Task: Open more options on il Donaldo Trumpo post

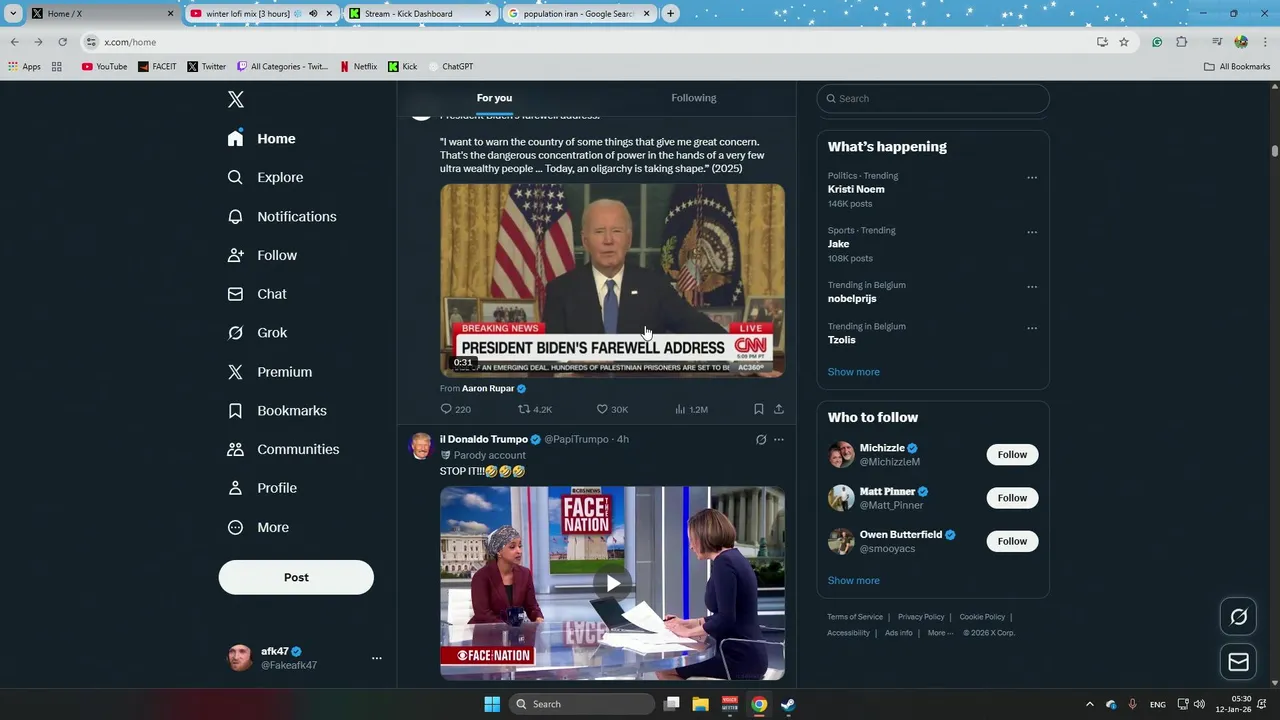Action: click(x=779, y=440)
